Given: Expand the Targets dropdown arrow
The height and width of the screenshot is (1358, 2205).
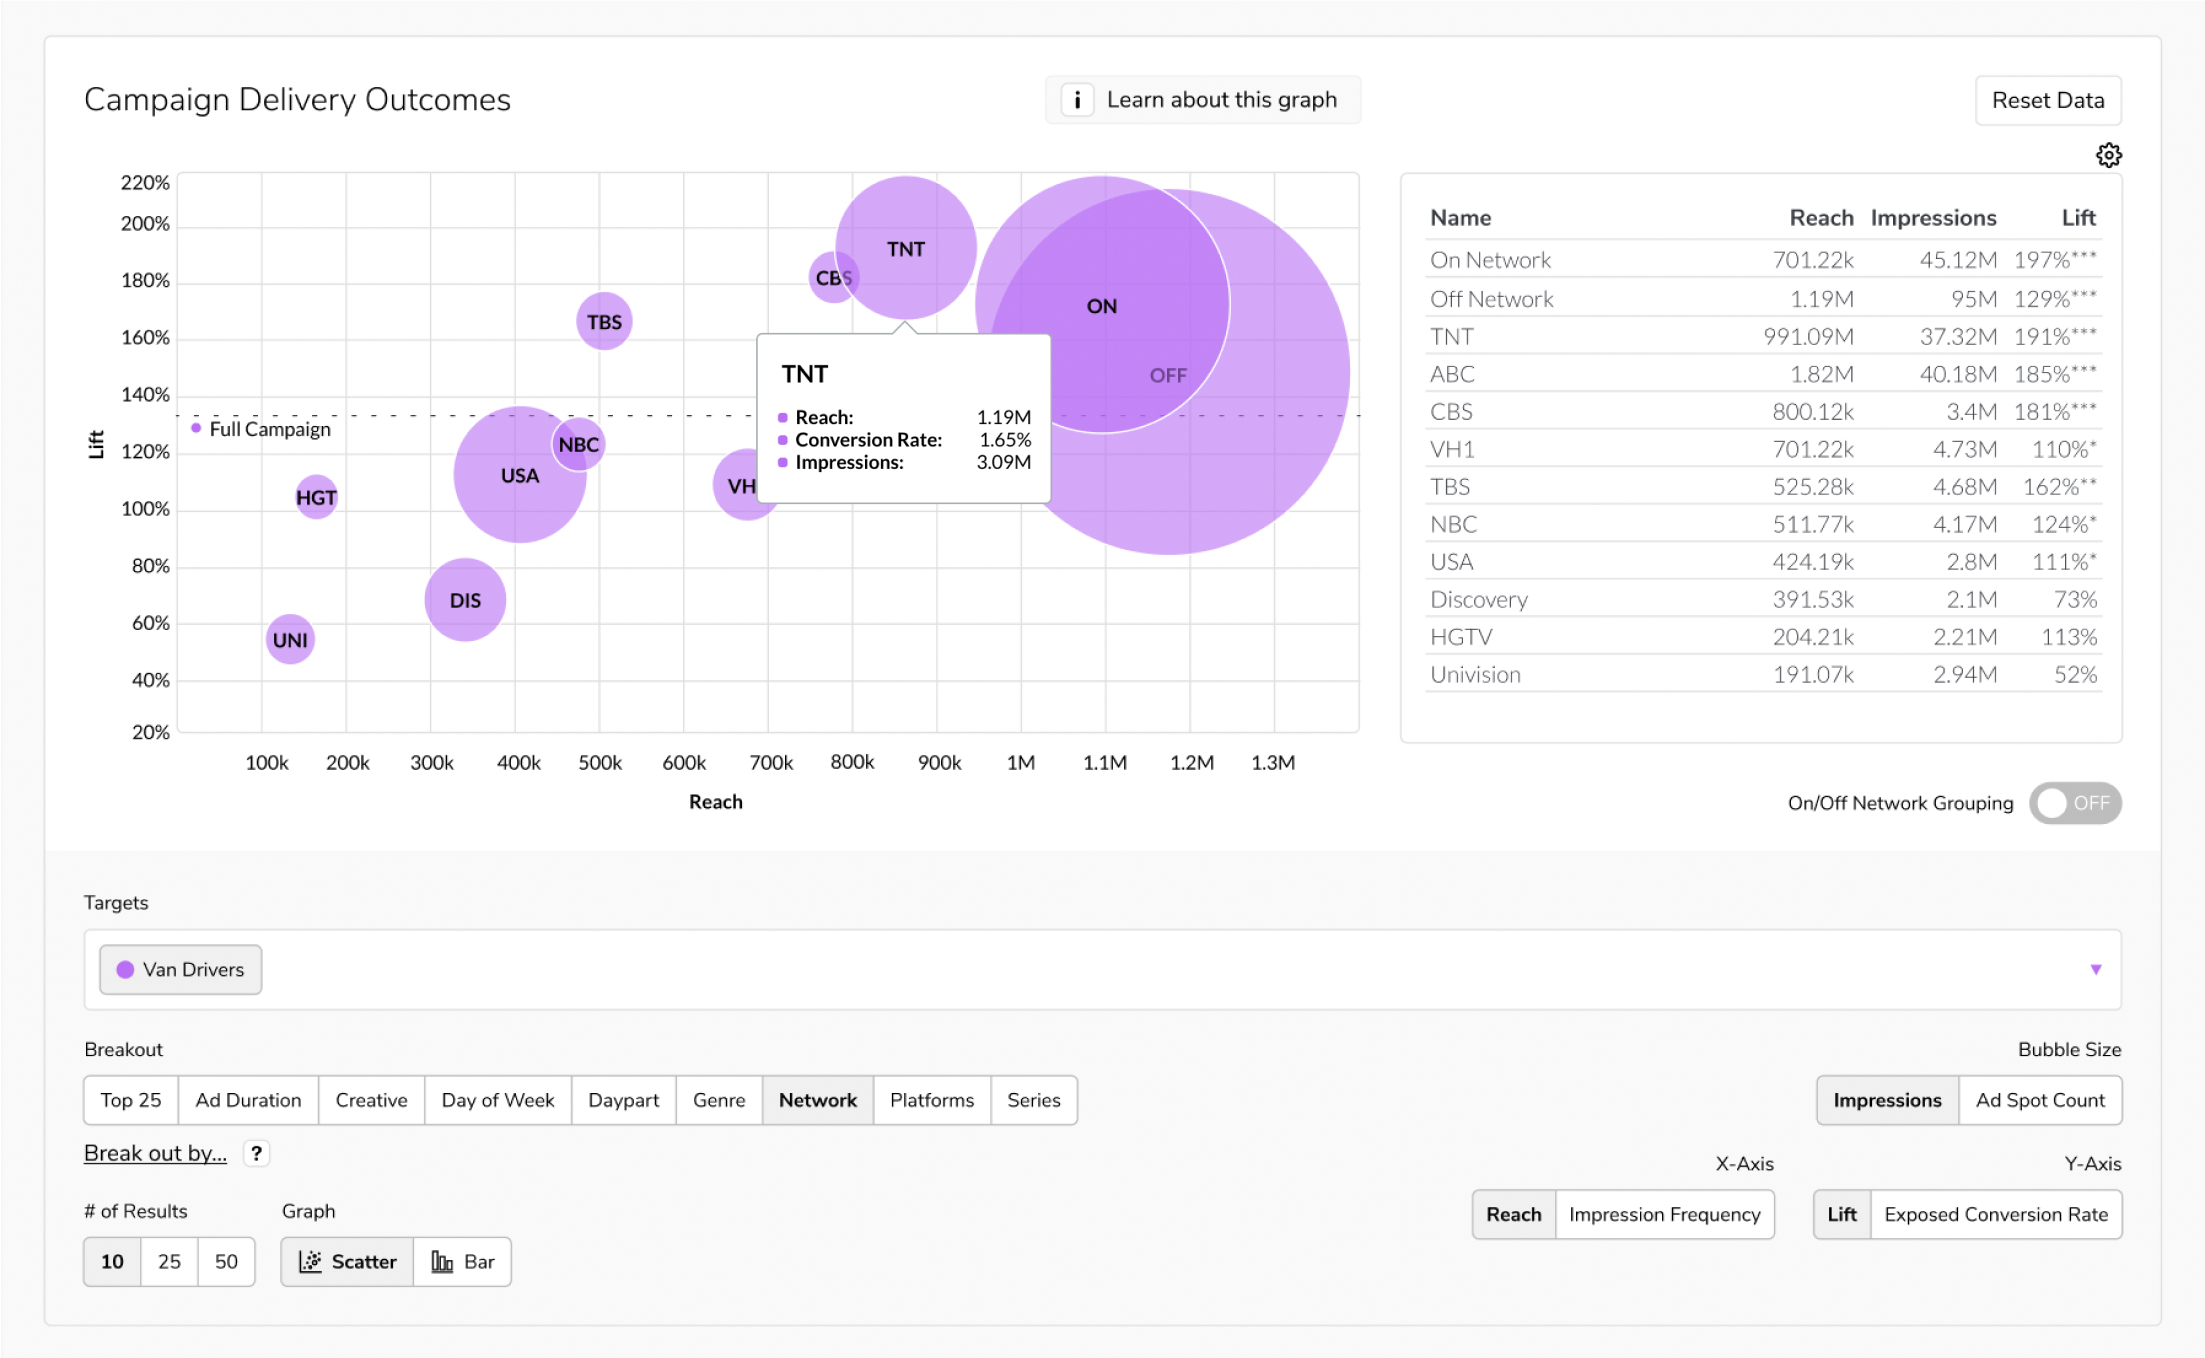Looking at the screenshot, I should pos(2096,969).
